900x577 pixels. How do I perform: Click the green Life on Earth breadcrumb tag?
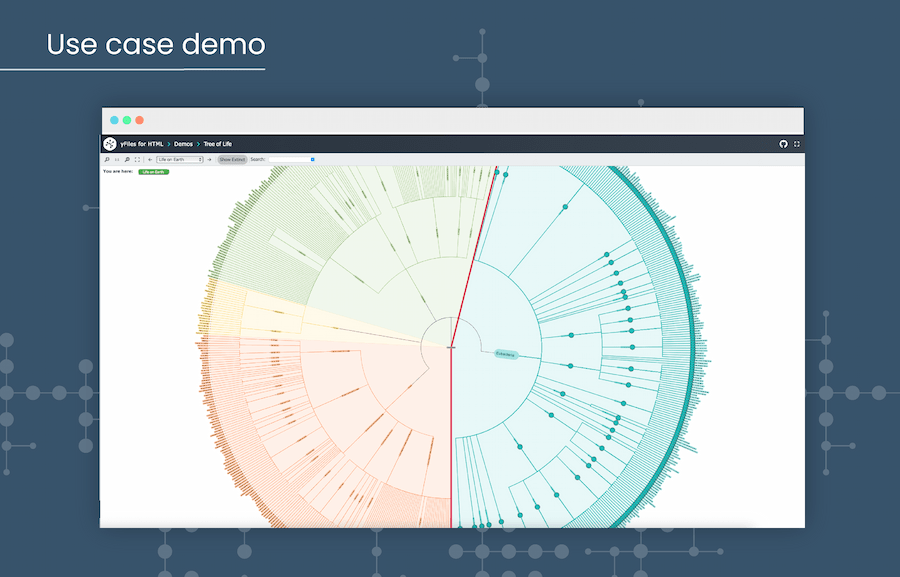pyautogui.click(x=154, y=172)
